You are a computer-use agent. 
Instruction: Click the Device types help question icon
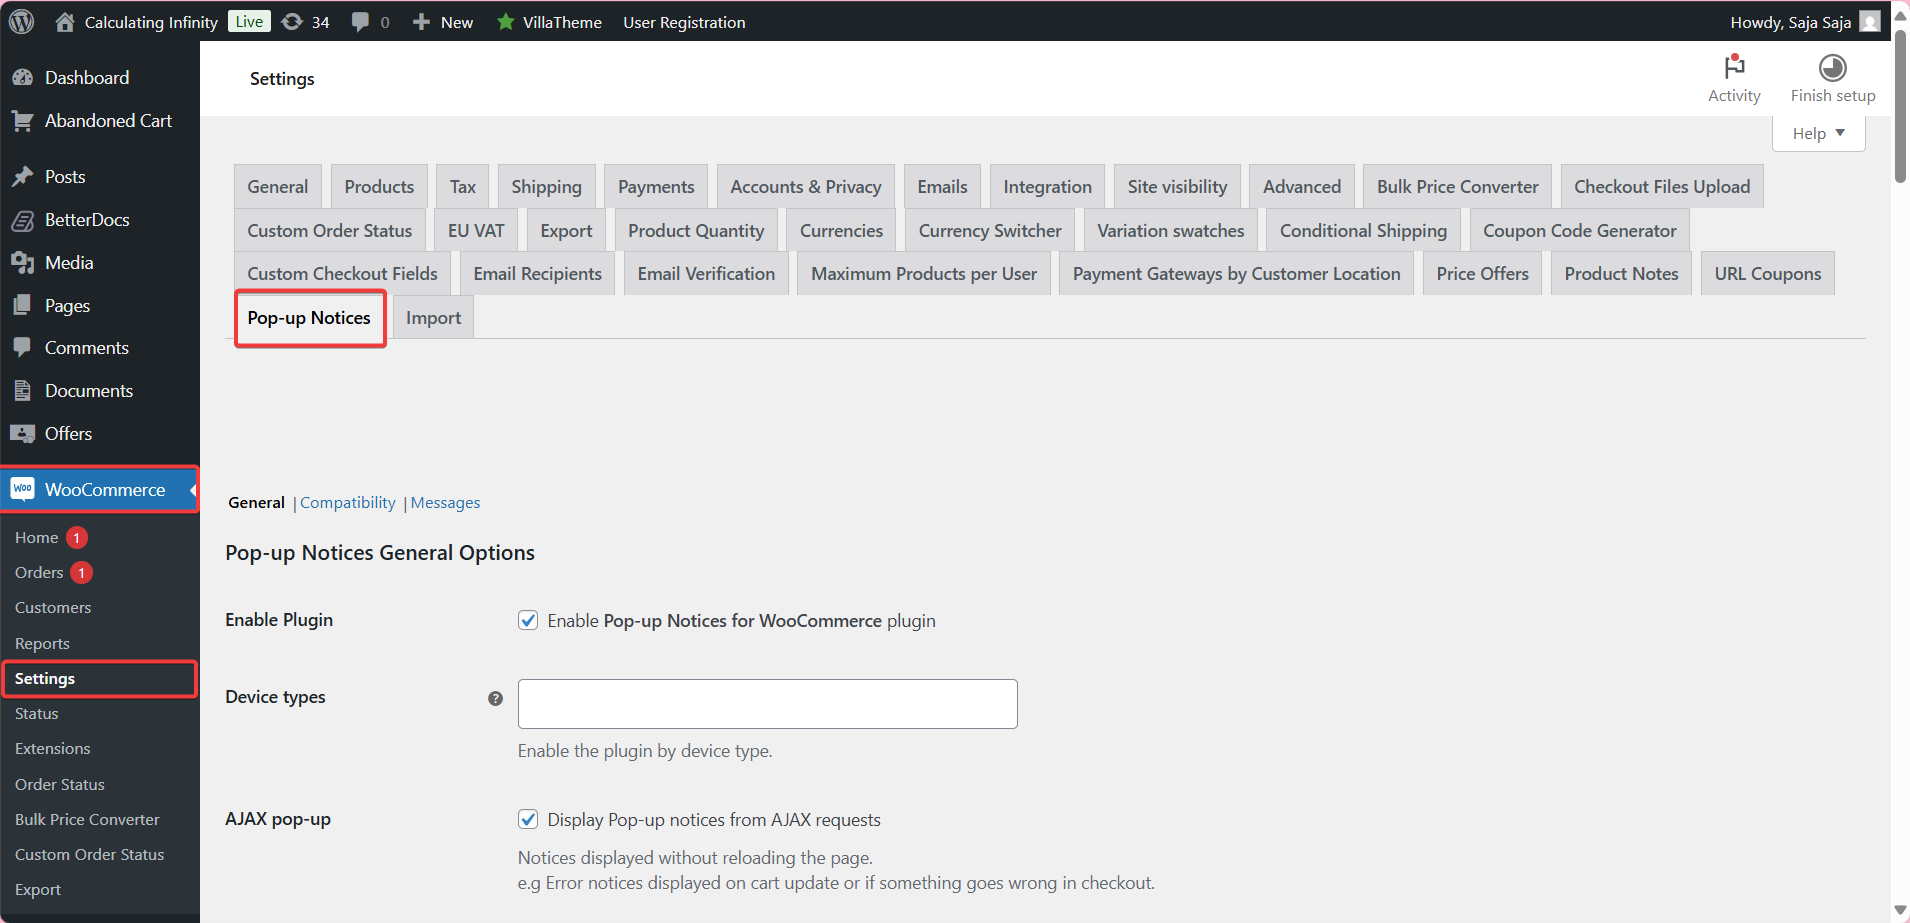pos(495,699)
